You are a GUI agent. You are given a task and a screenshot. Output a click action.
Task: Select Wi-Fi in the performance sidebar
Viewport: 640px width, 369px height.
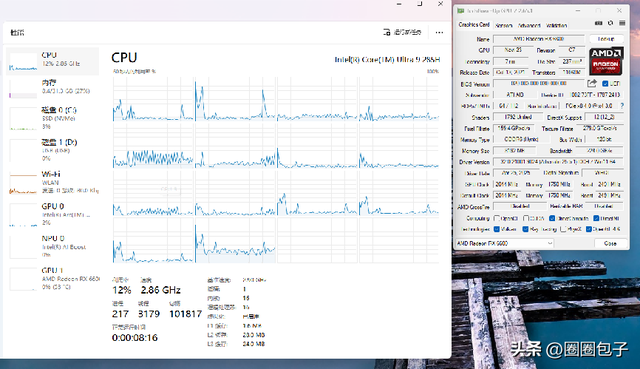tap(53, 182)
